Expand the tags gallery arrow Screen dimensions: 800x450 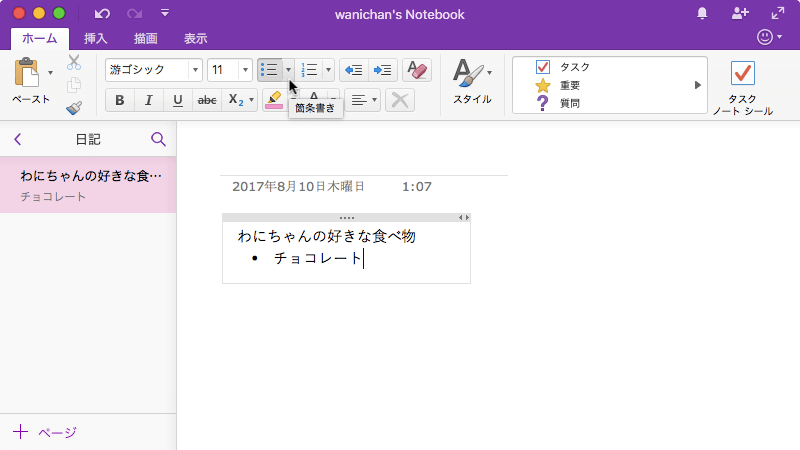[697, 85]
